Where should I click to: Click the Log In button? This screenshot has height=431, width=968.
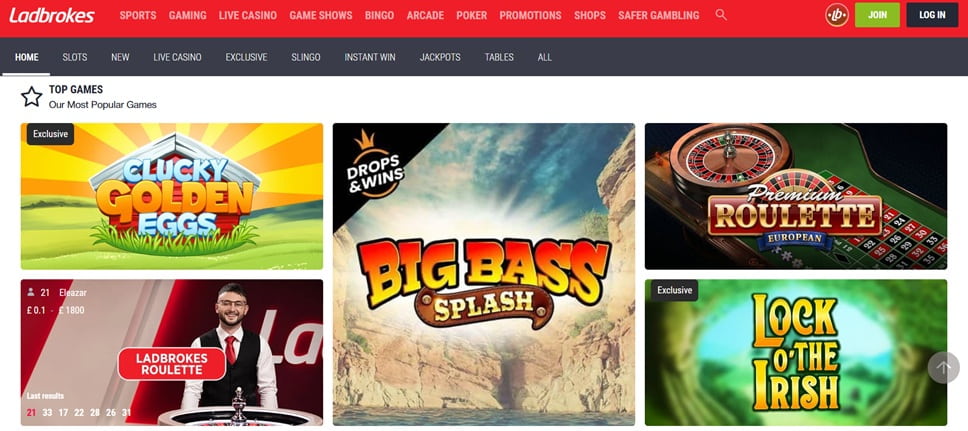(932, 15)
